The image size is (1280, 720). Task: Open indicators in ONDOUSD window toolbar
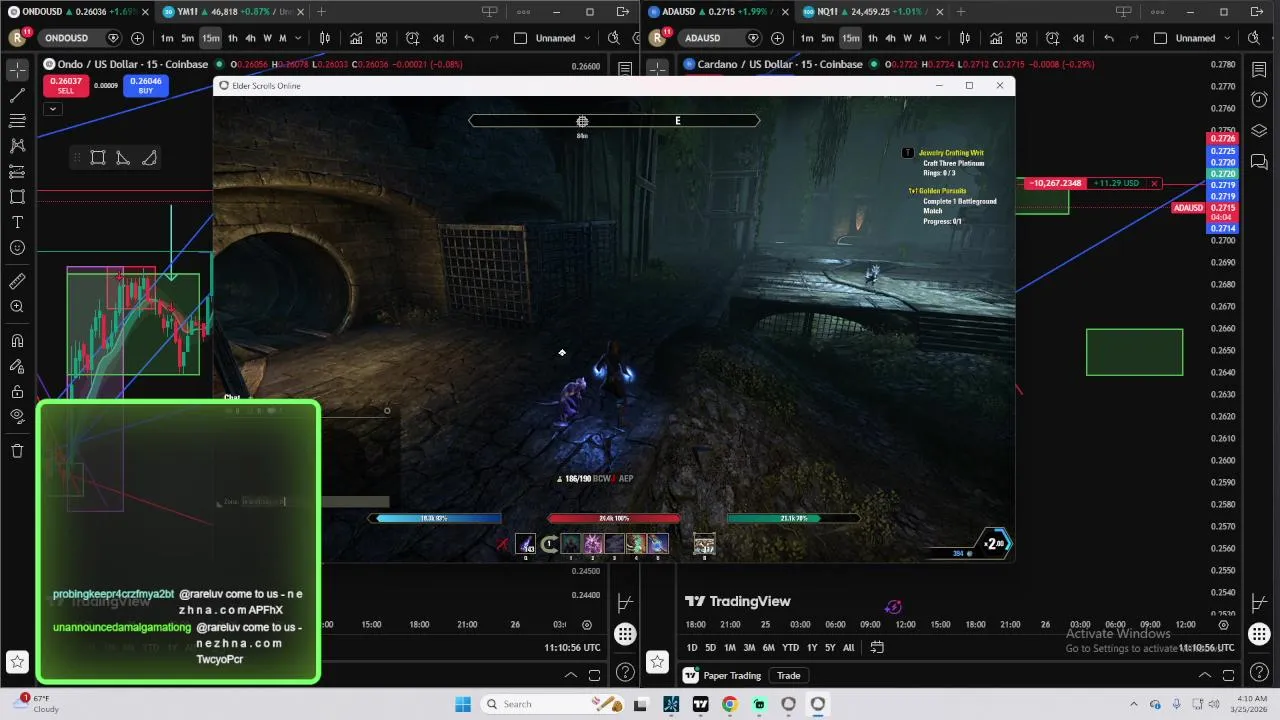tap(356, 38)
